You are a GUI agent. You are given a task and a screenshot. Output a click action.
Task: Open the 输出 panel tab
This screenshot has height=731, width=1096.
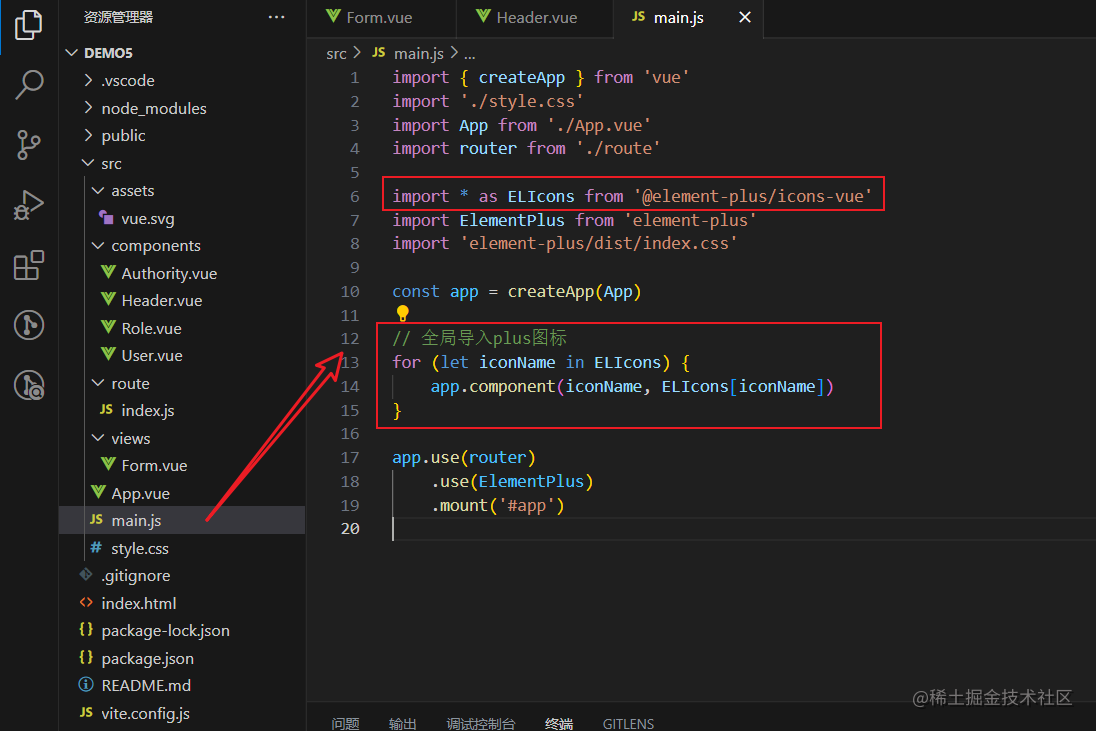point(403,723)
